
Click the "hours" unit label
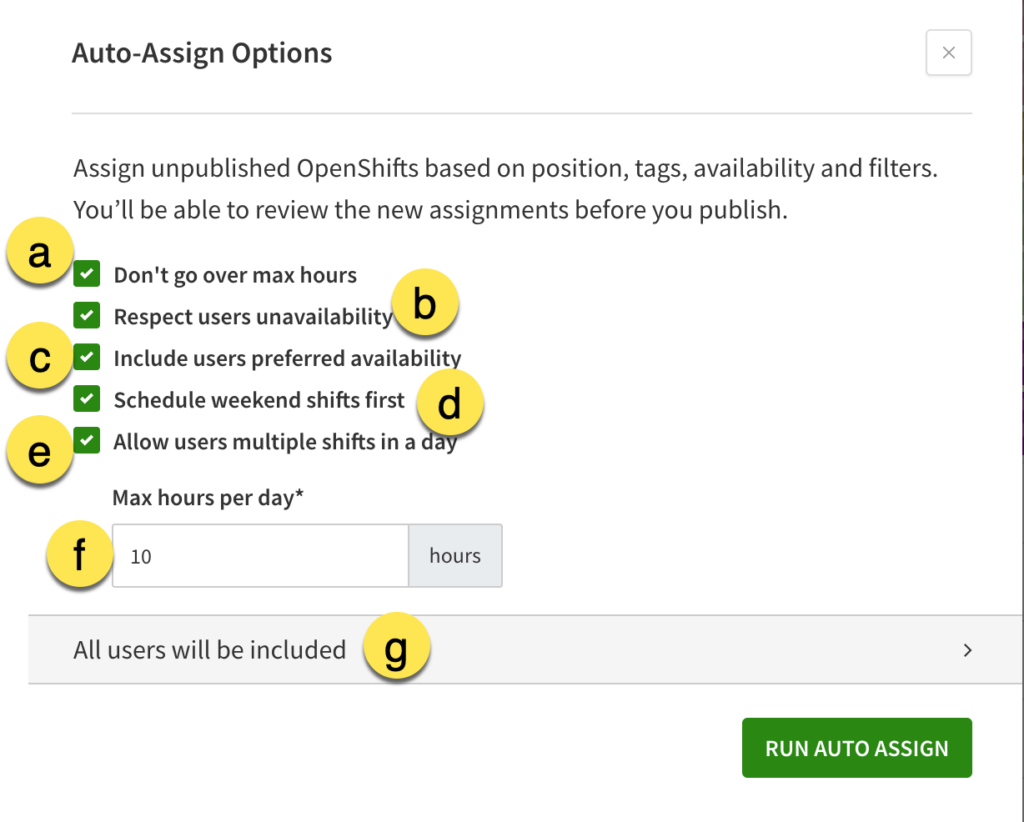pos(454,555)
